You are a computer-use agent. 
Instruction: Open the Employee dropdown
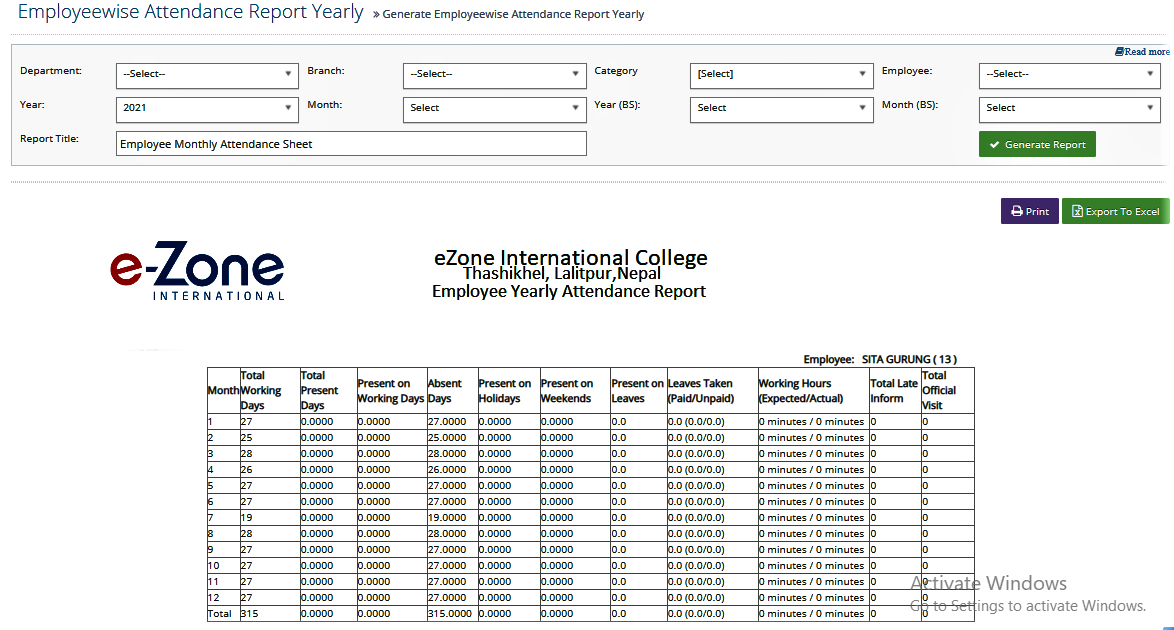(x=1069, y=74)
